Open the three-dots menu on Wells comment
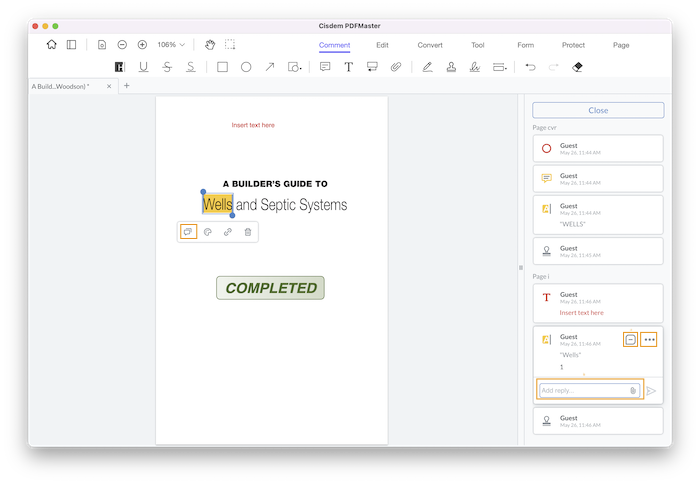This screenshot has height=484, width=700. (649, 340)
